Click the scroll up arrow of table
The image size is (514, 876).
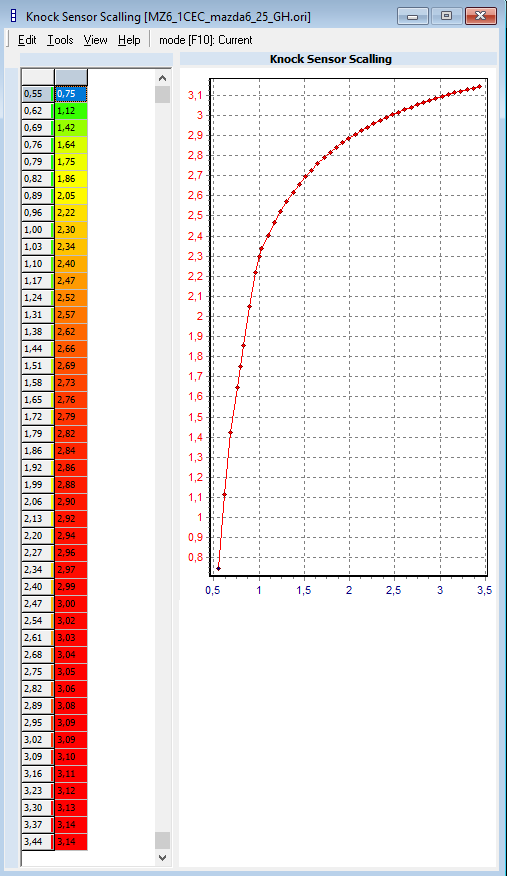(163, 78)
